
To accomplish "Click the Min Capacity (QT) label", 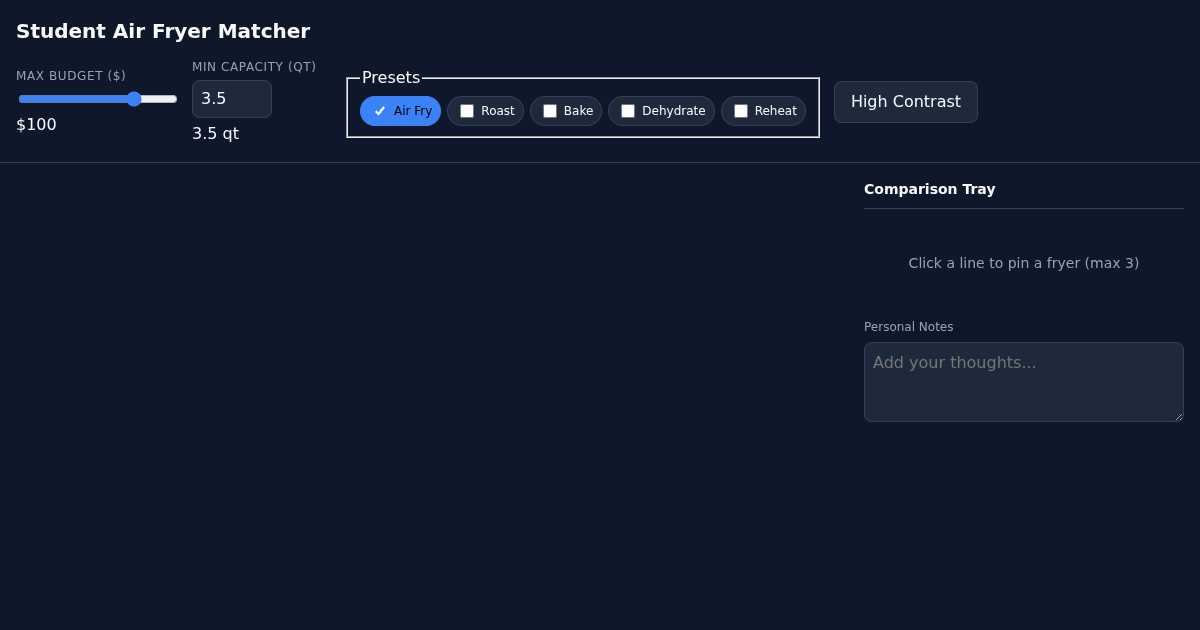I will click(254, 67).
